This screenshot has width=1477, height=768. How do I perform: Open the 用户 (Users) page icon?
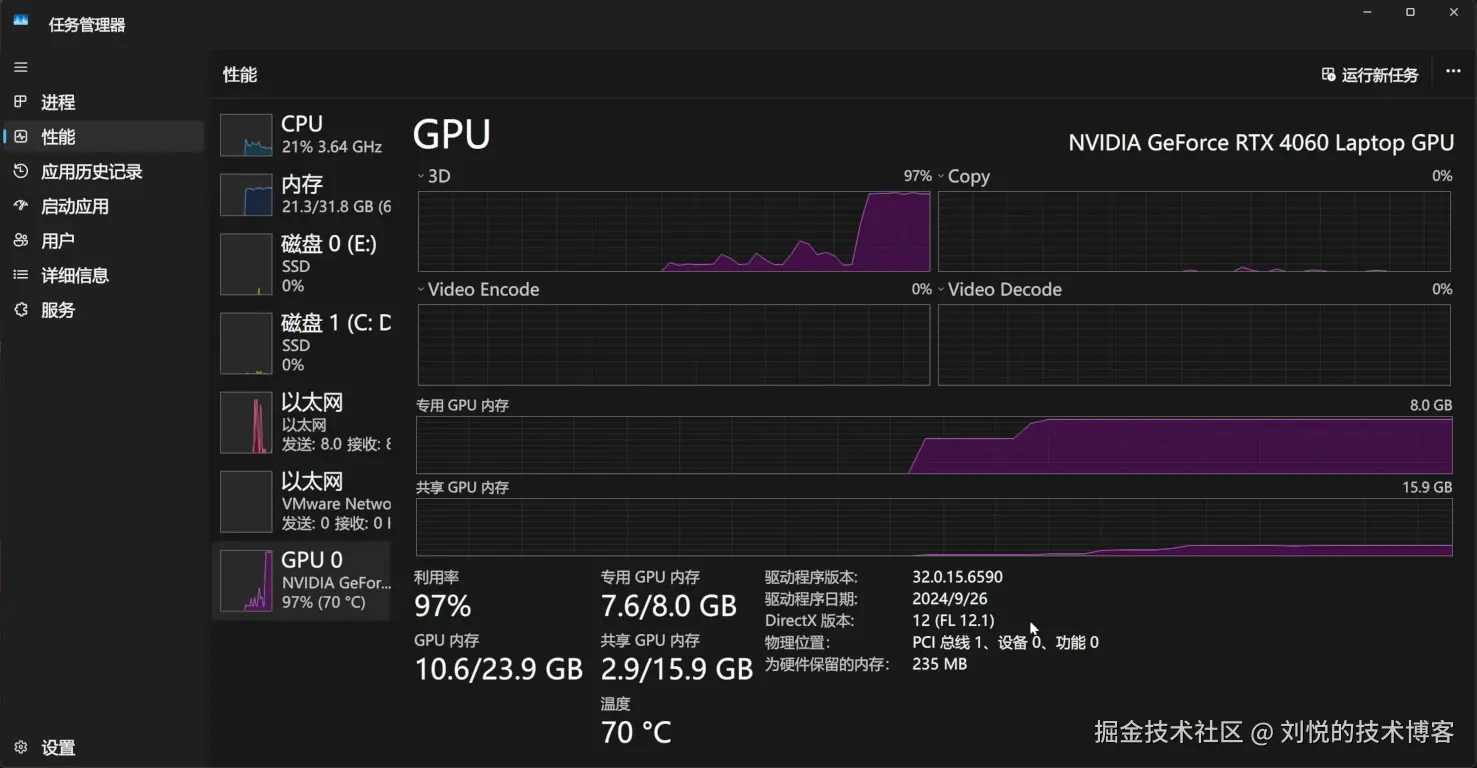(21, 241)
